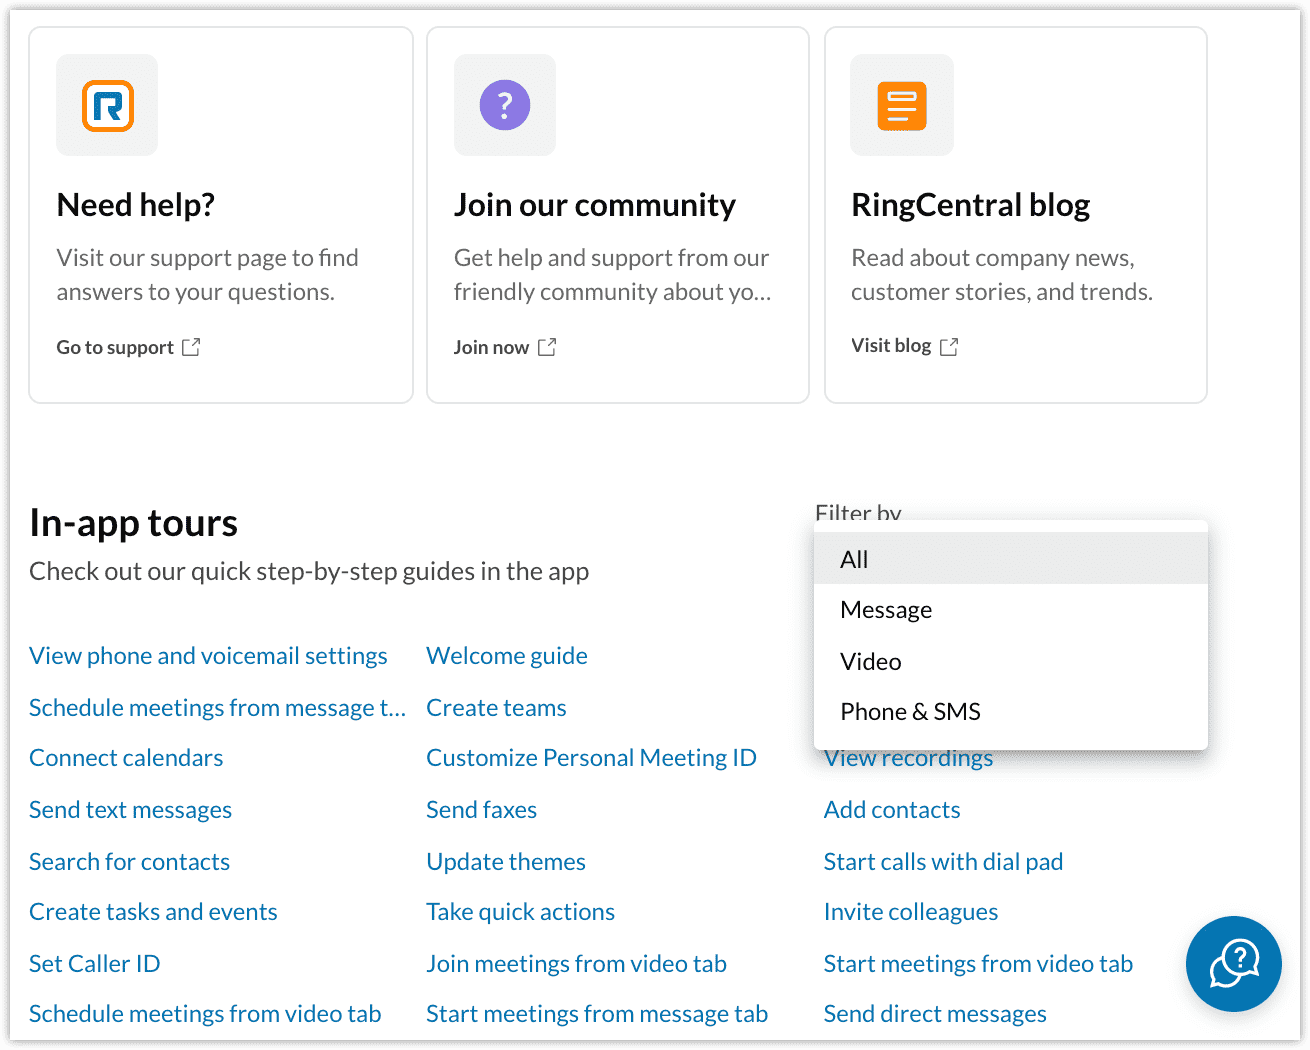Image resolution: width=1310 pixels, height=1050 pixels.
Task: Click the Start calls with dial pad link
Action: point(943,861)
